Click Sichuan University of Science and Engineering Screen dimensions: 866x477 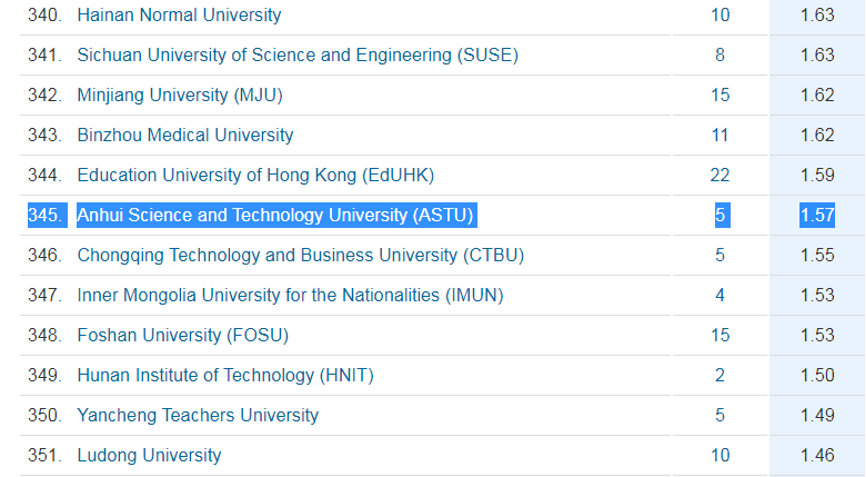coord(297,55)
